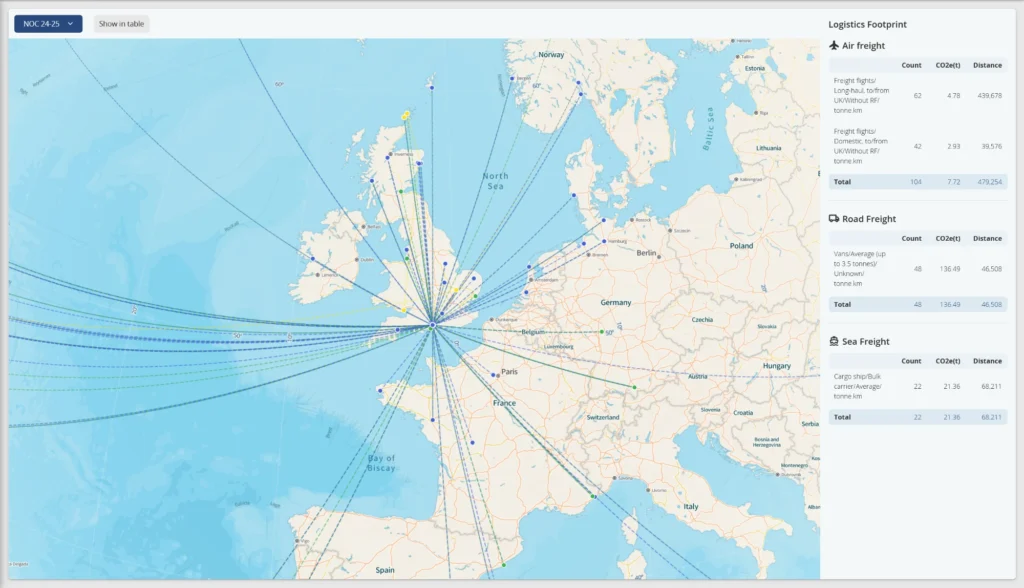Click the Road Freight section heading
This screenshot has height=588, width=1024.
click(x=869, y=219)
